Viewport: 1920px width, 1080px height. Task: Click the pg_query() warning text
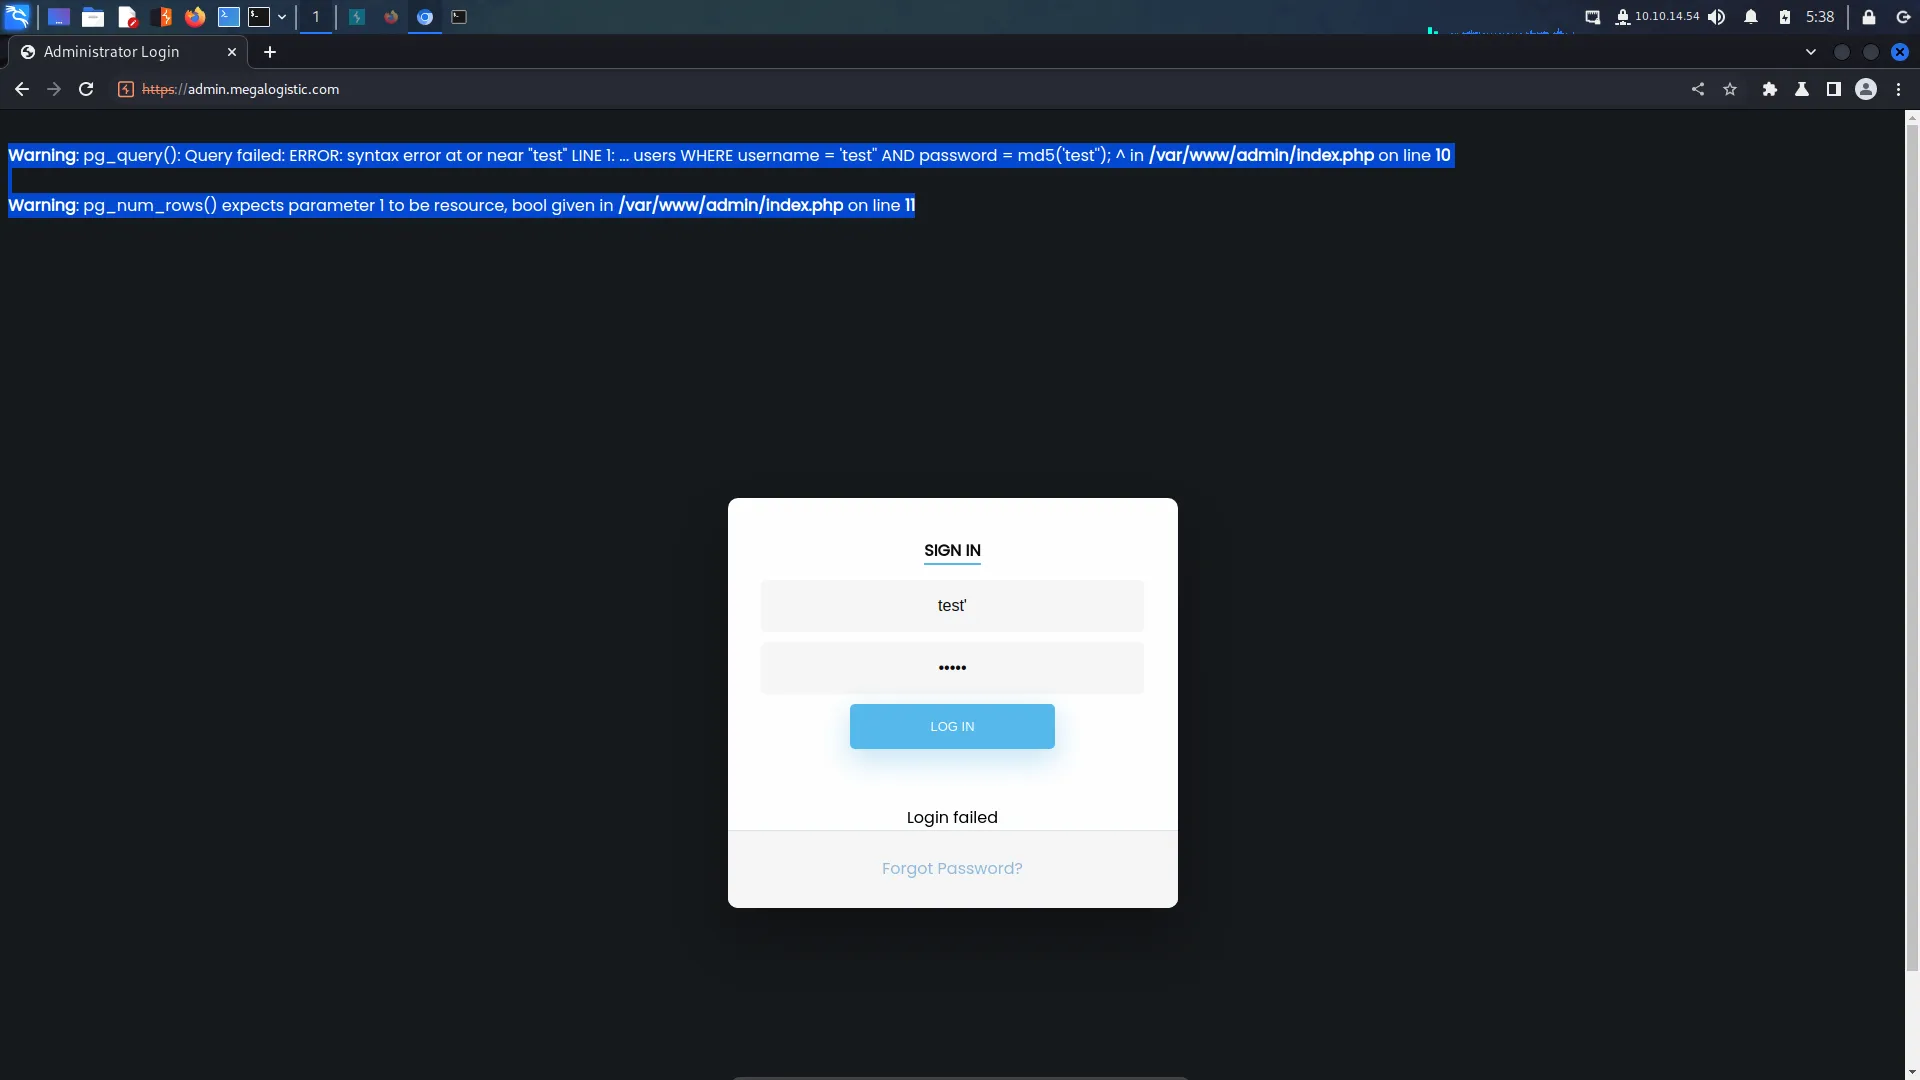click(x=729, y=156)
